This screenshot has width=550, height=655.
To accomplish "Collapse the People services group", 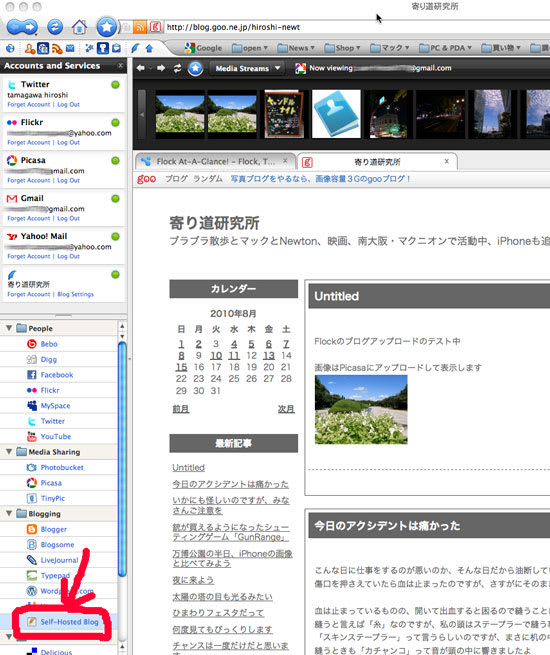I will click(9, 328).
